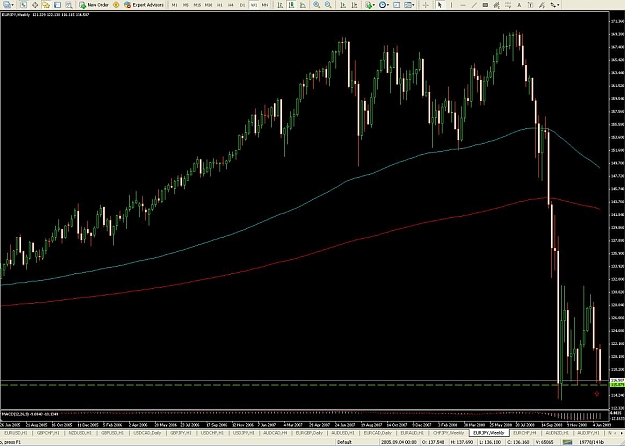
Task: Switch to H1 timeframe
Action: pos(220,5)
